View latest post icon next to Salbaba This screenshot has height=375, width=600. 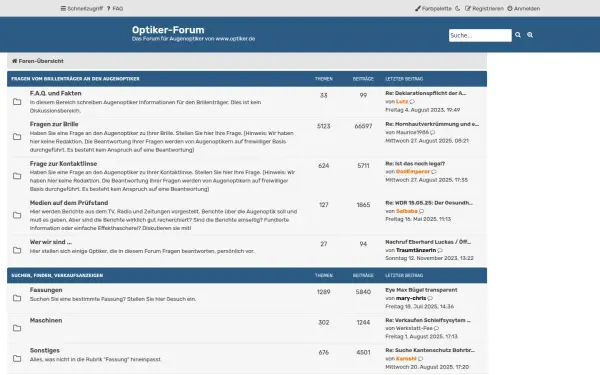(x=422, y=211)
